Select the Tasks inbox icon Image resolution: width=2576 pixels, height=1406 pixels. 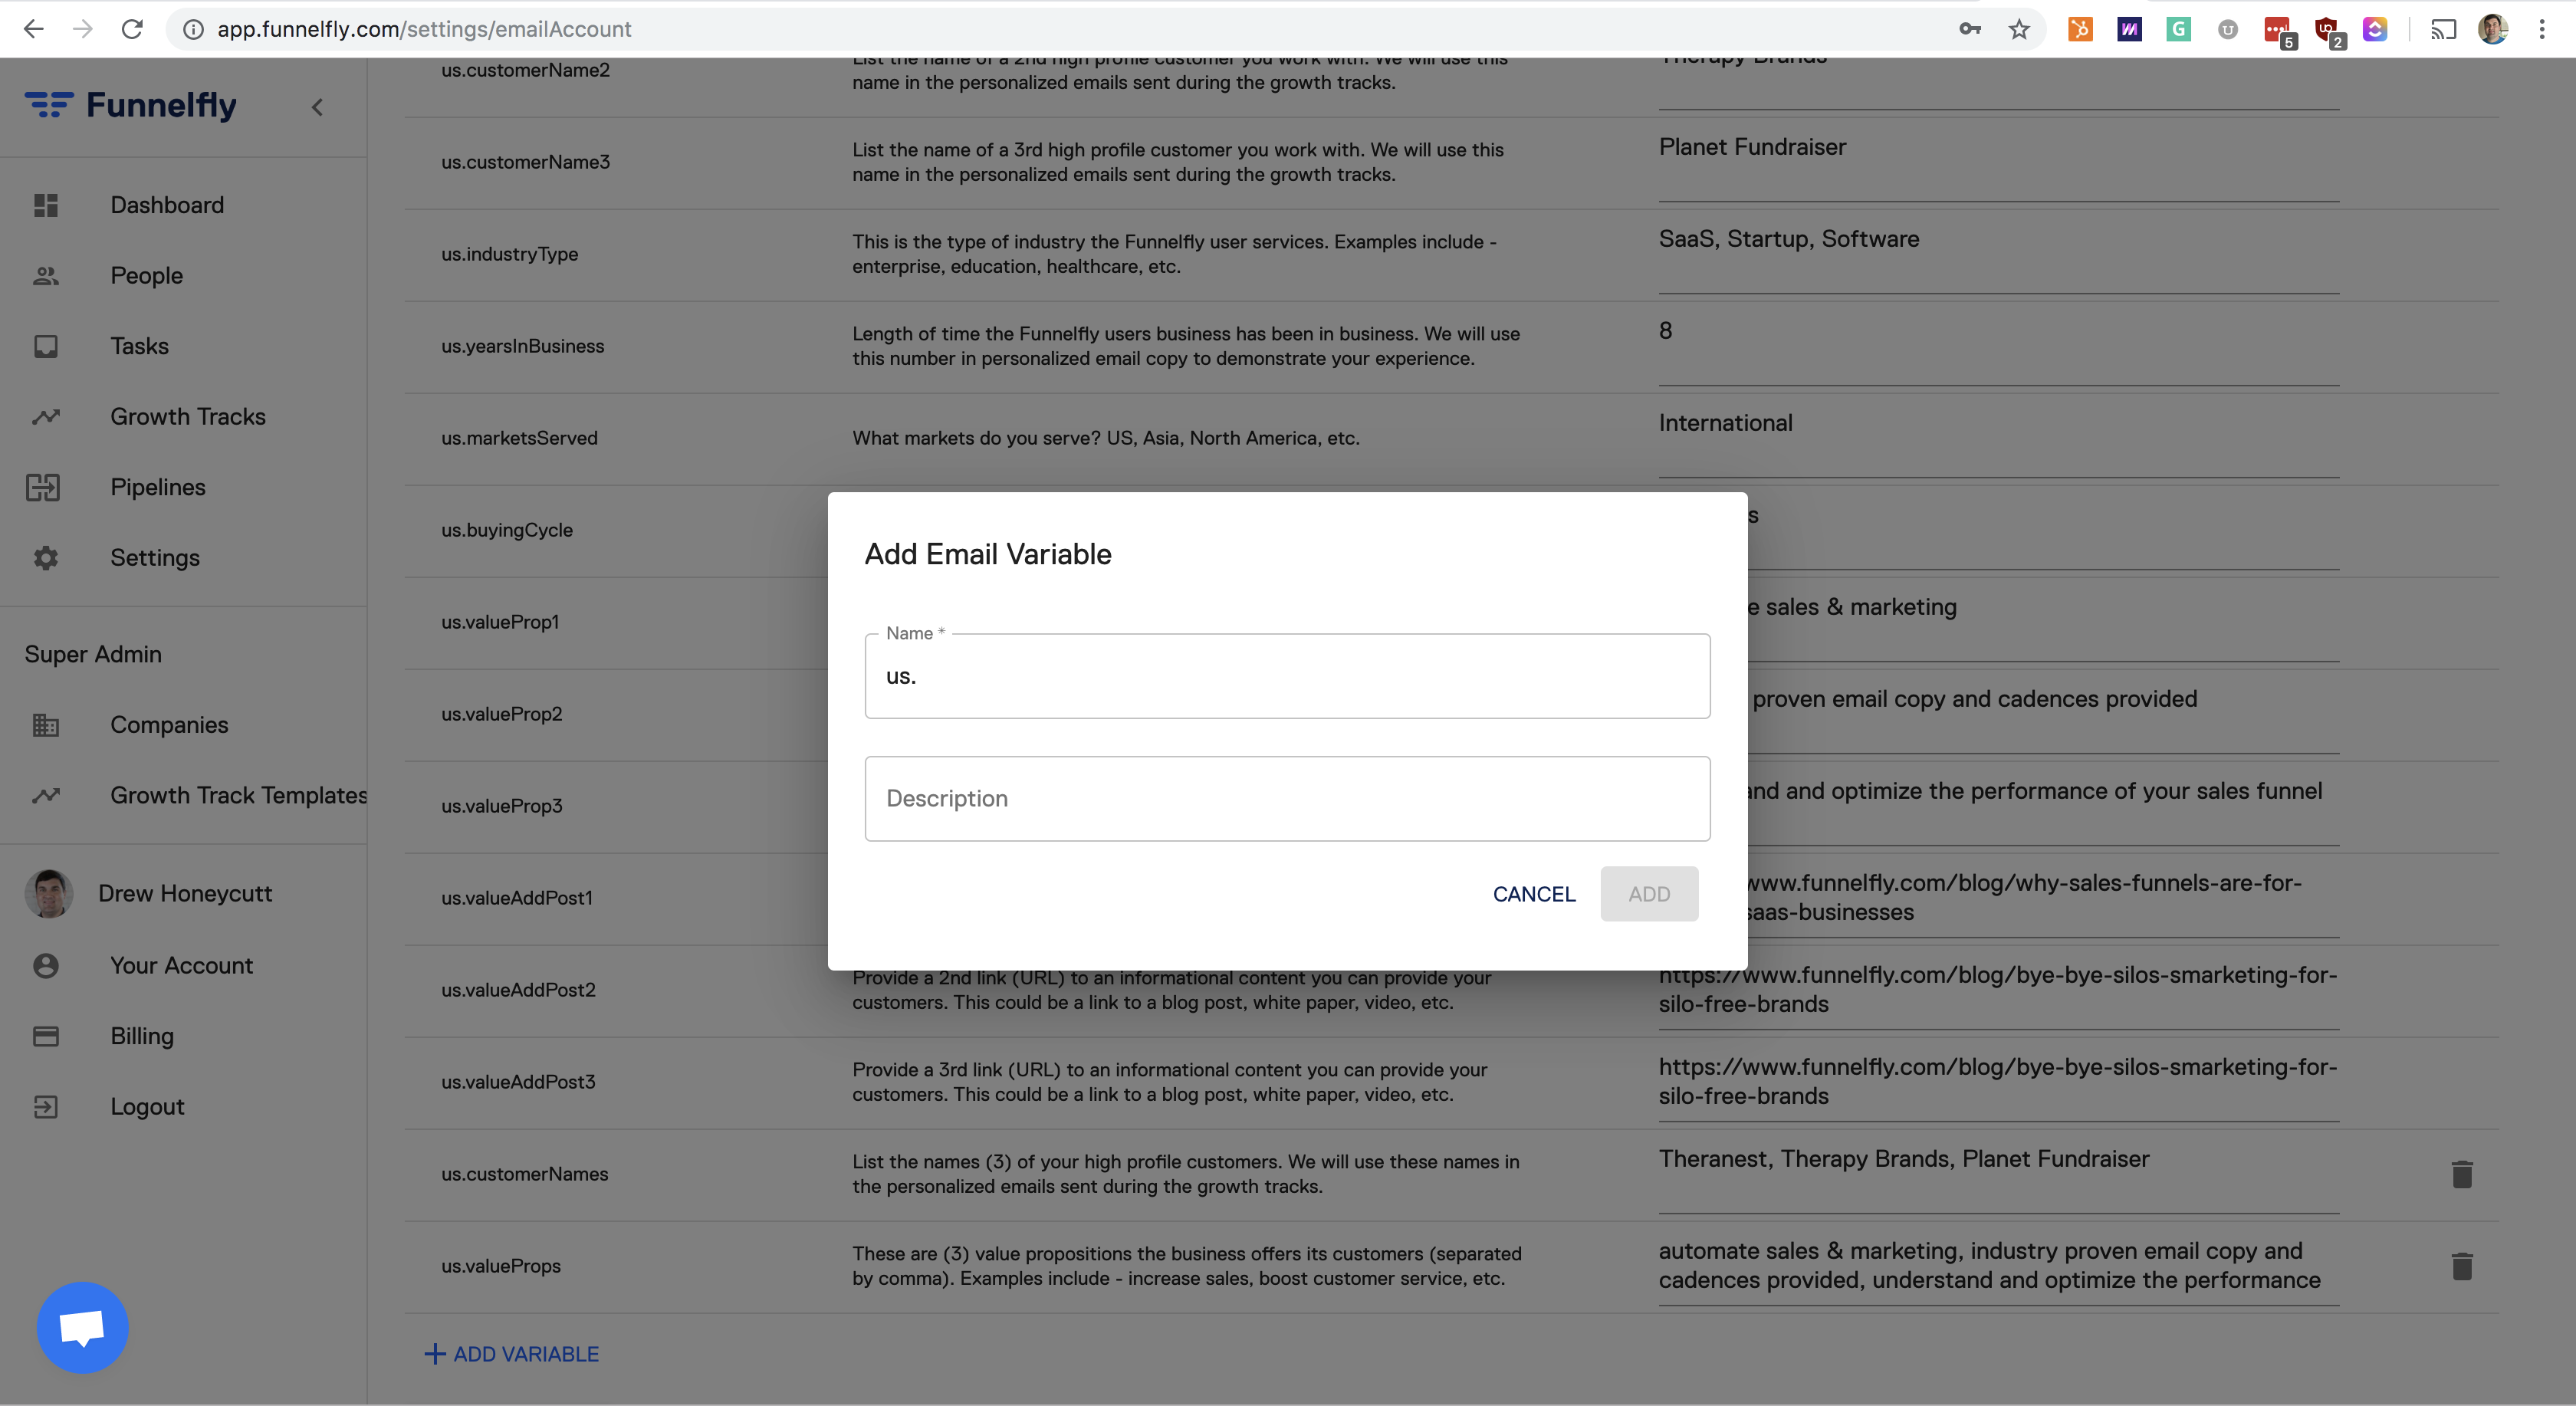46,346
